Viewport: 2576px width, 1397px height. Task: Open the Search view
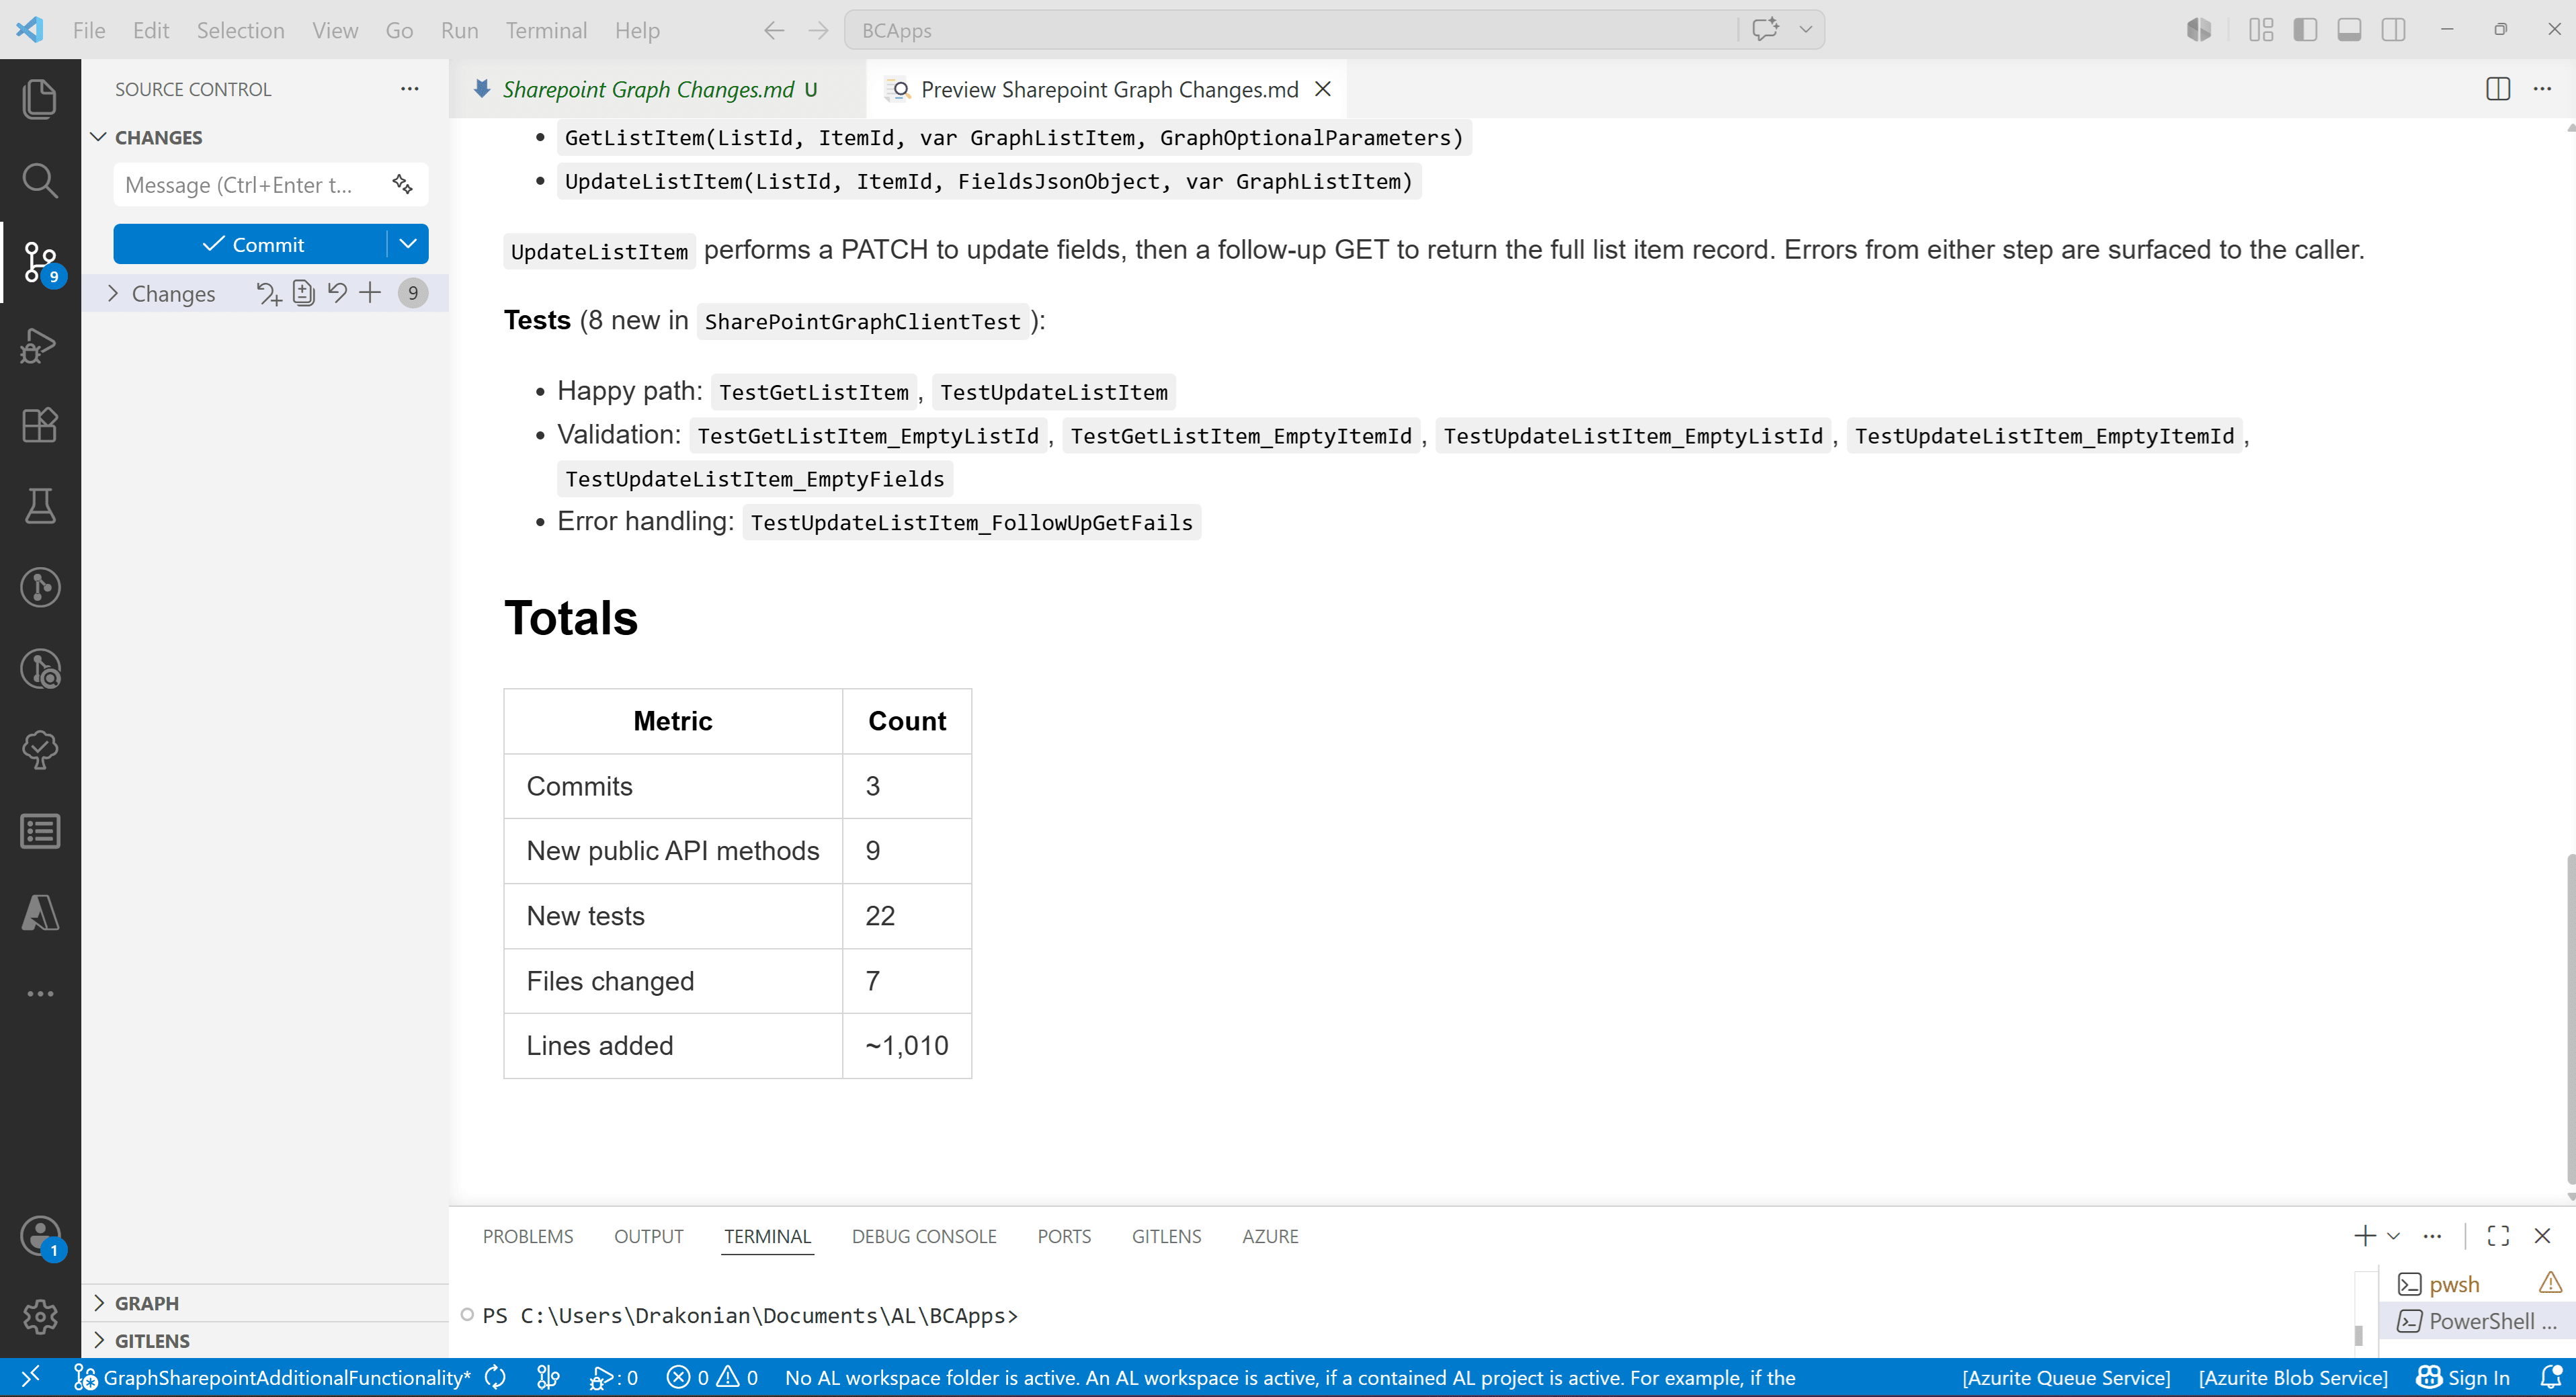pyautogui.click(x=40, y=181)
